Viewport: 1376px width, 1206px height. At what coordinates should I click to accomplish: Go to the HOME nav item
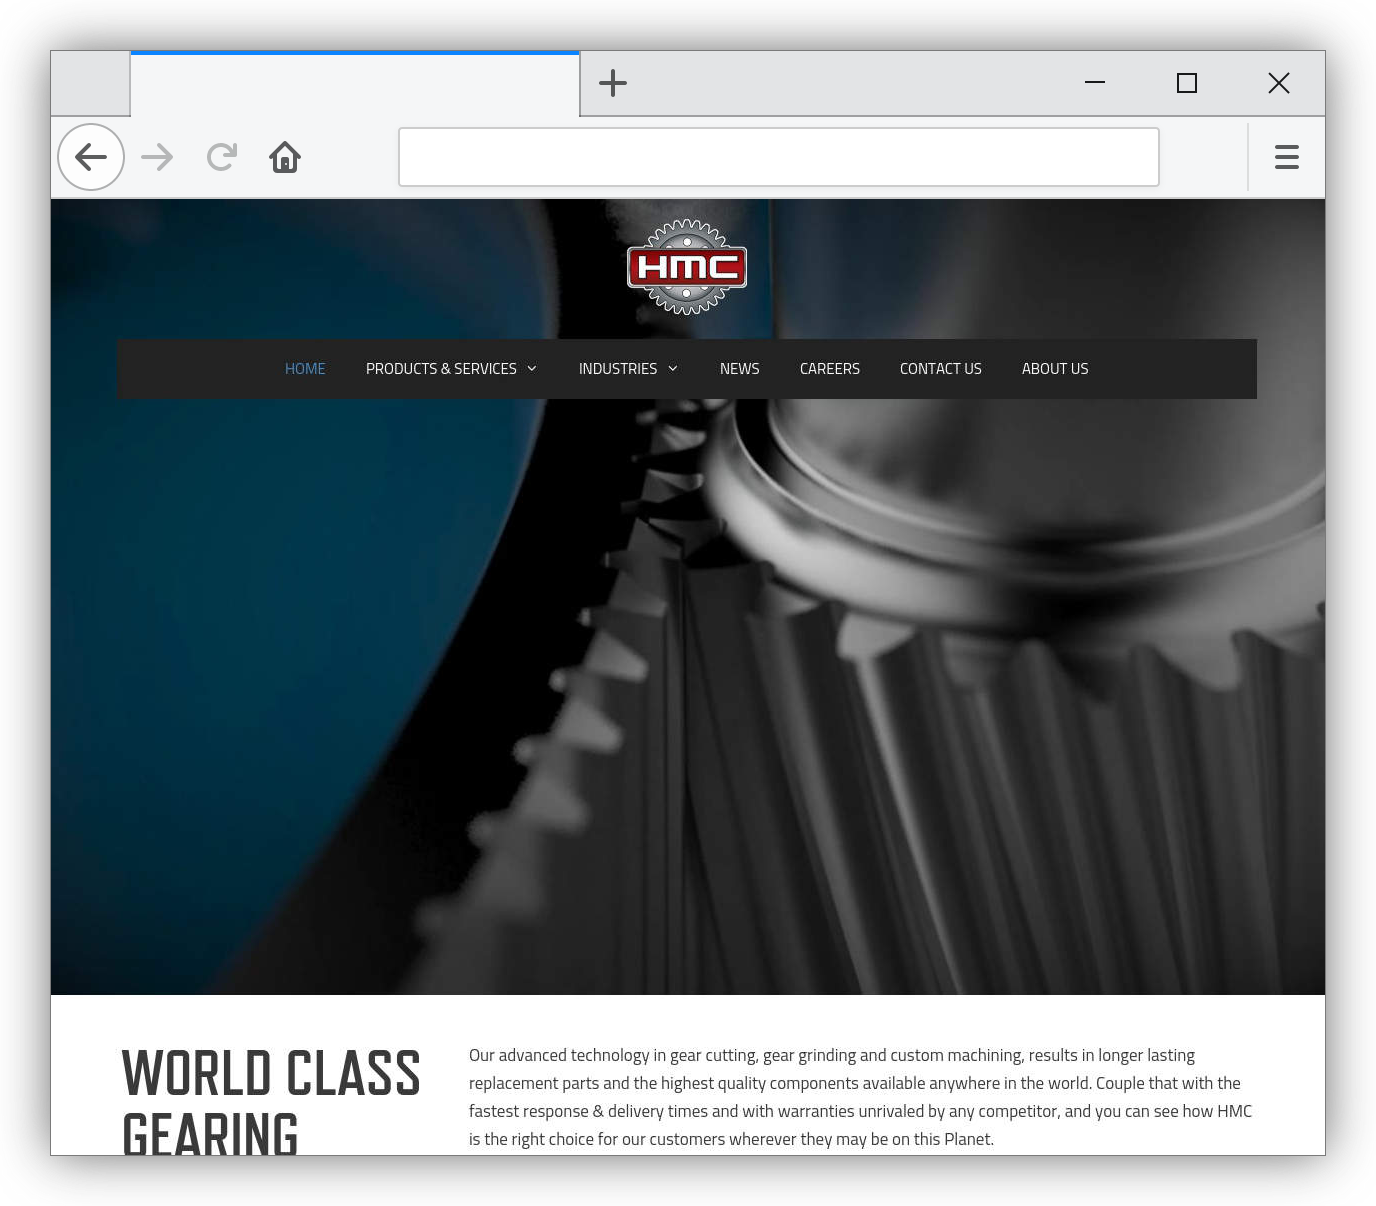click(305, 369)
